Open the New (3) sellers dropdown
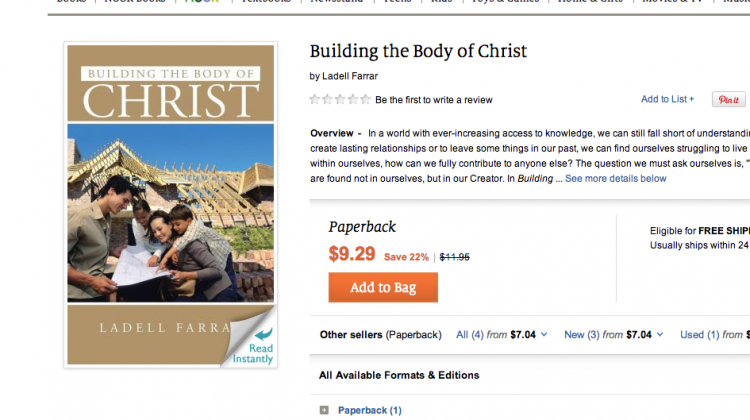 coord(608,335)
